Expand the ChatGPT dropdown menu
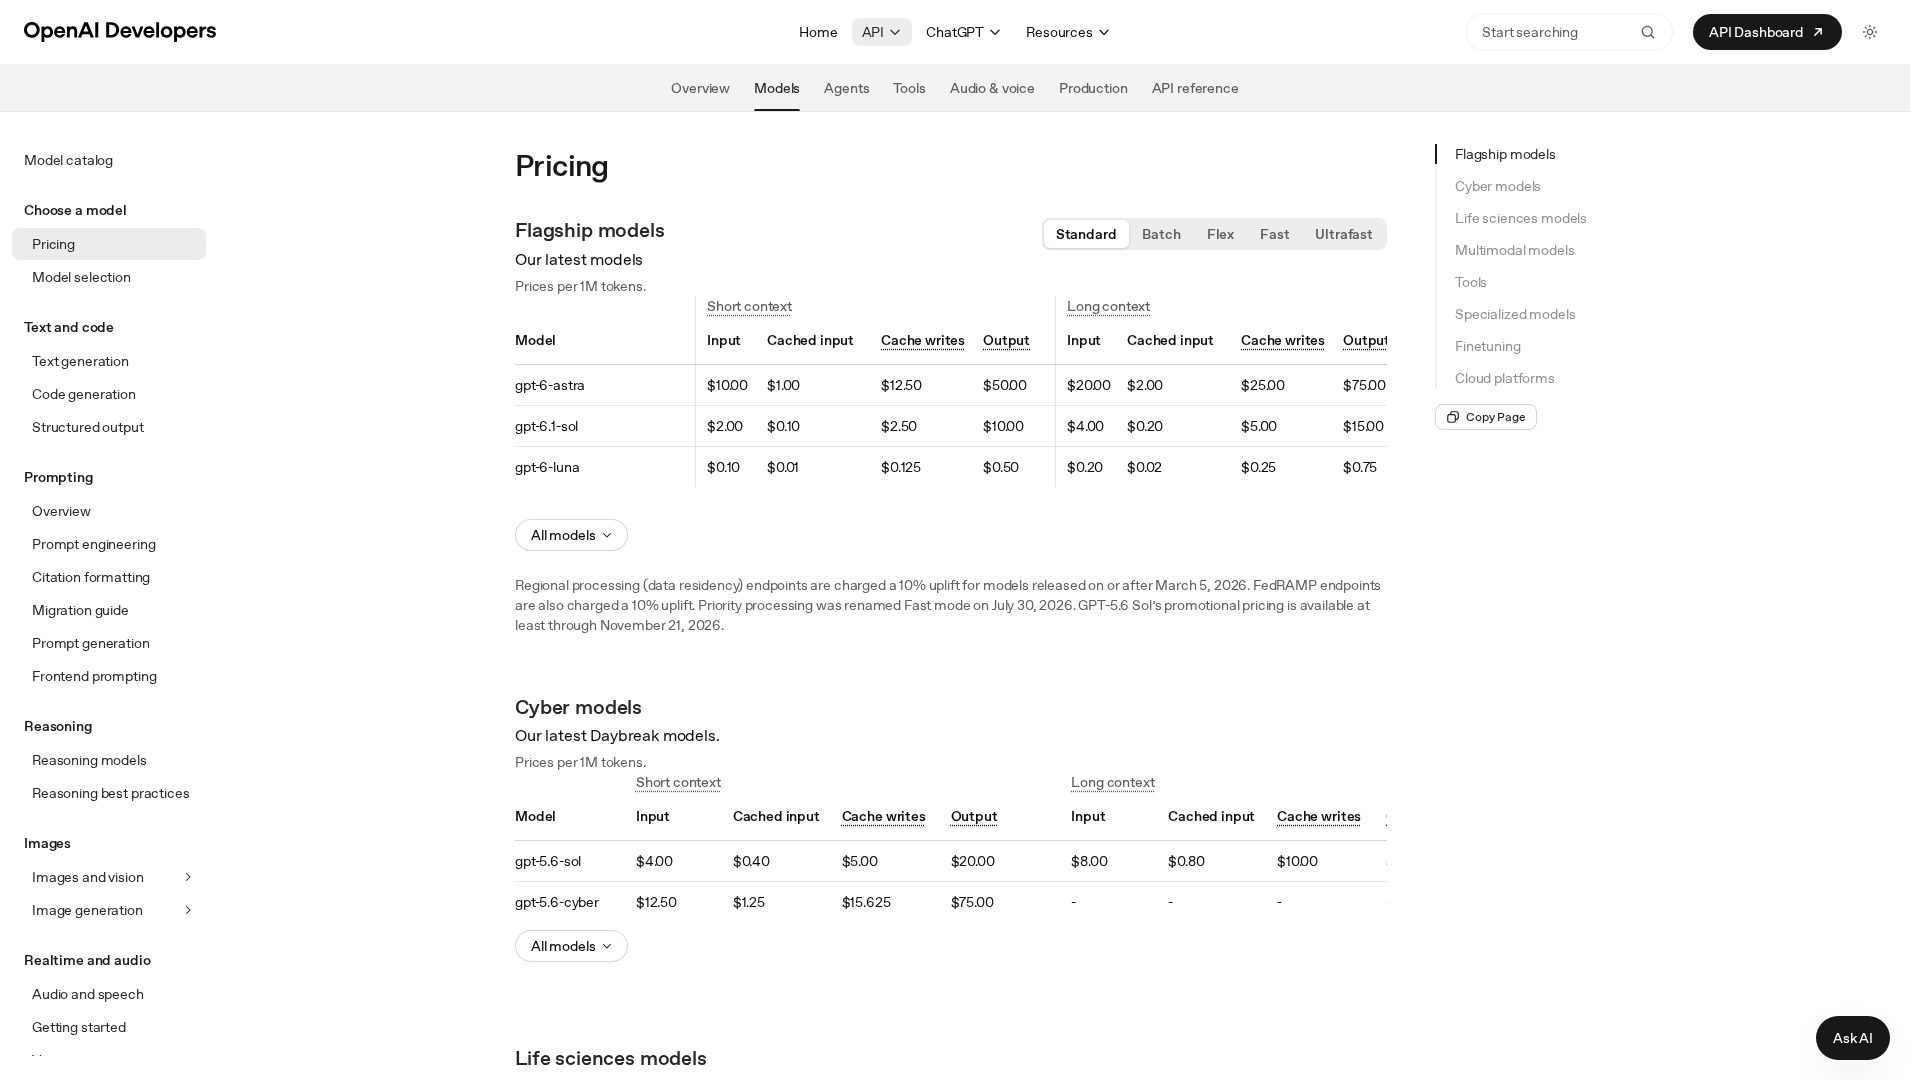The image size is (1920, 1080). [x=963, y=32]
